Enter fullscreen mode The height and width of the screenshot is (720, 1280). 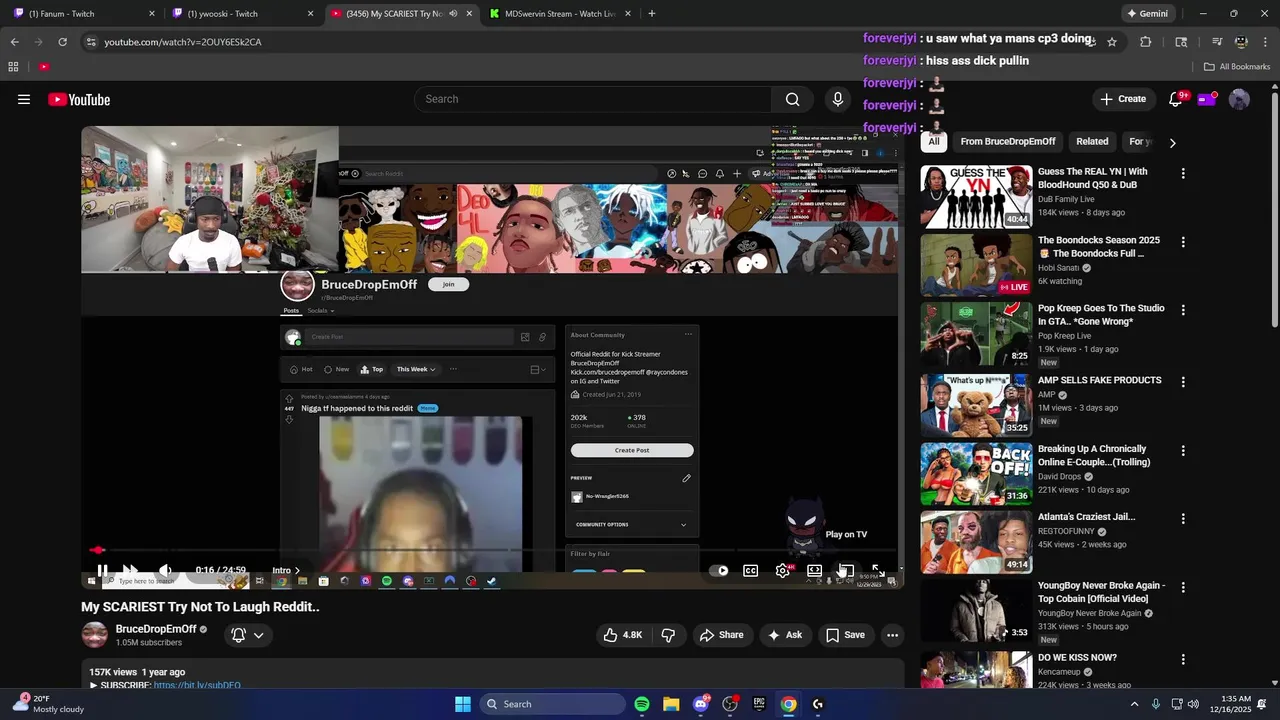pyautogui.click(x=878, y=571)
